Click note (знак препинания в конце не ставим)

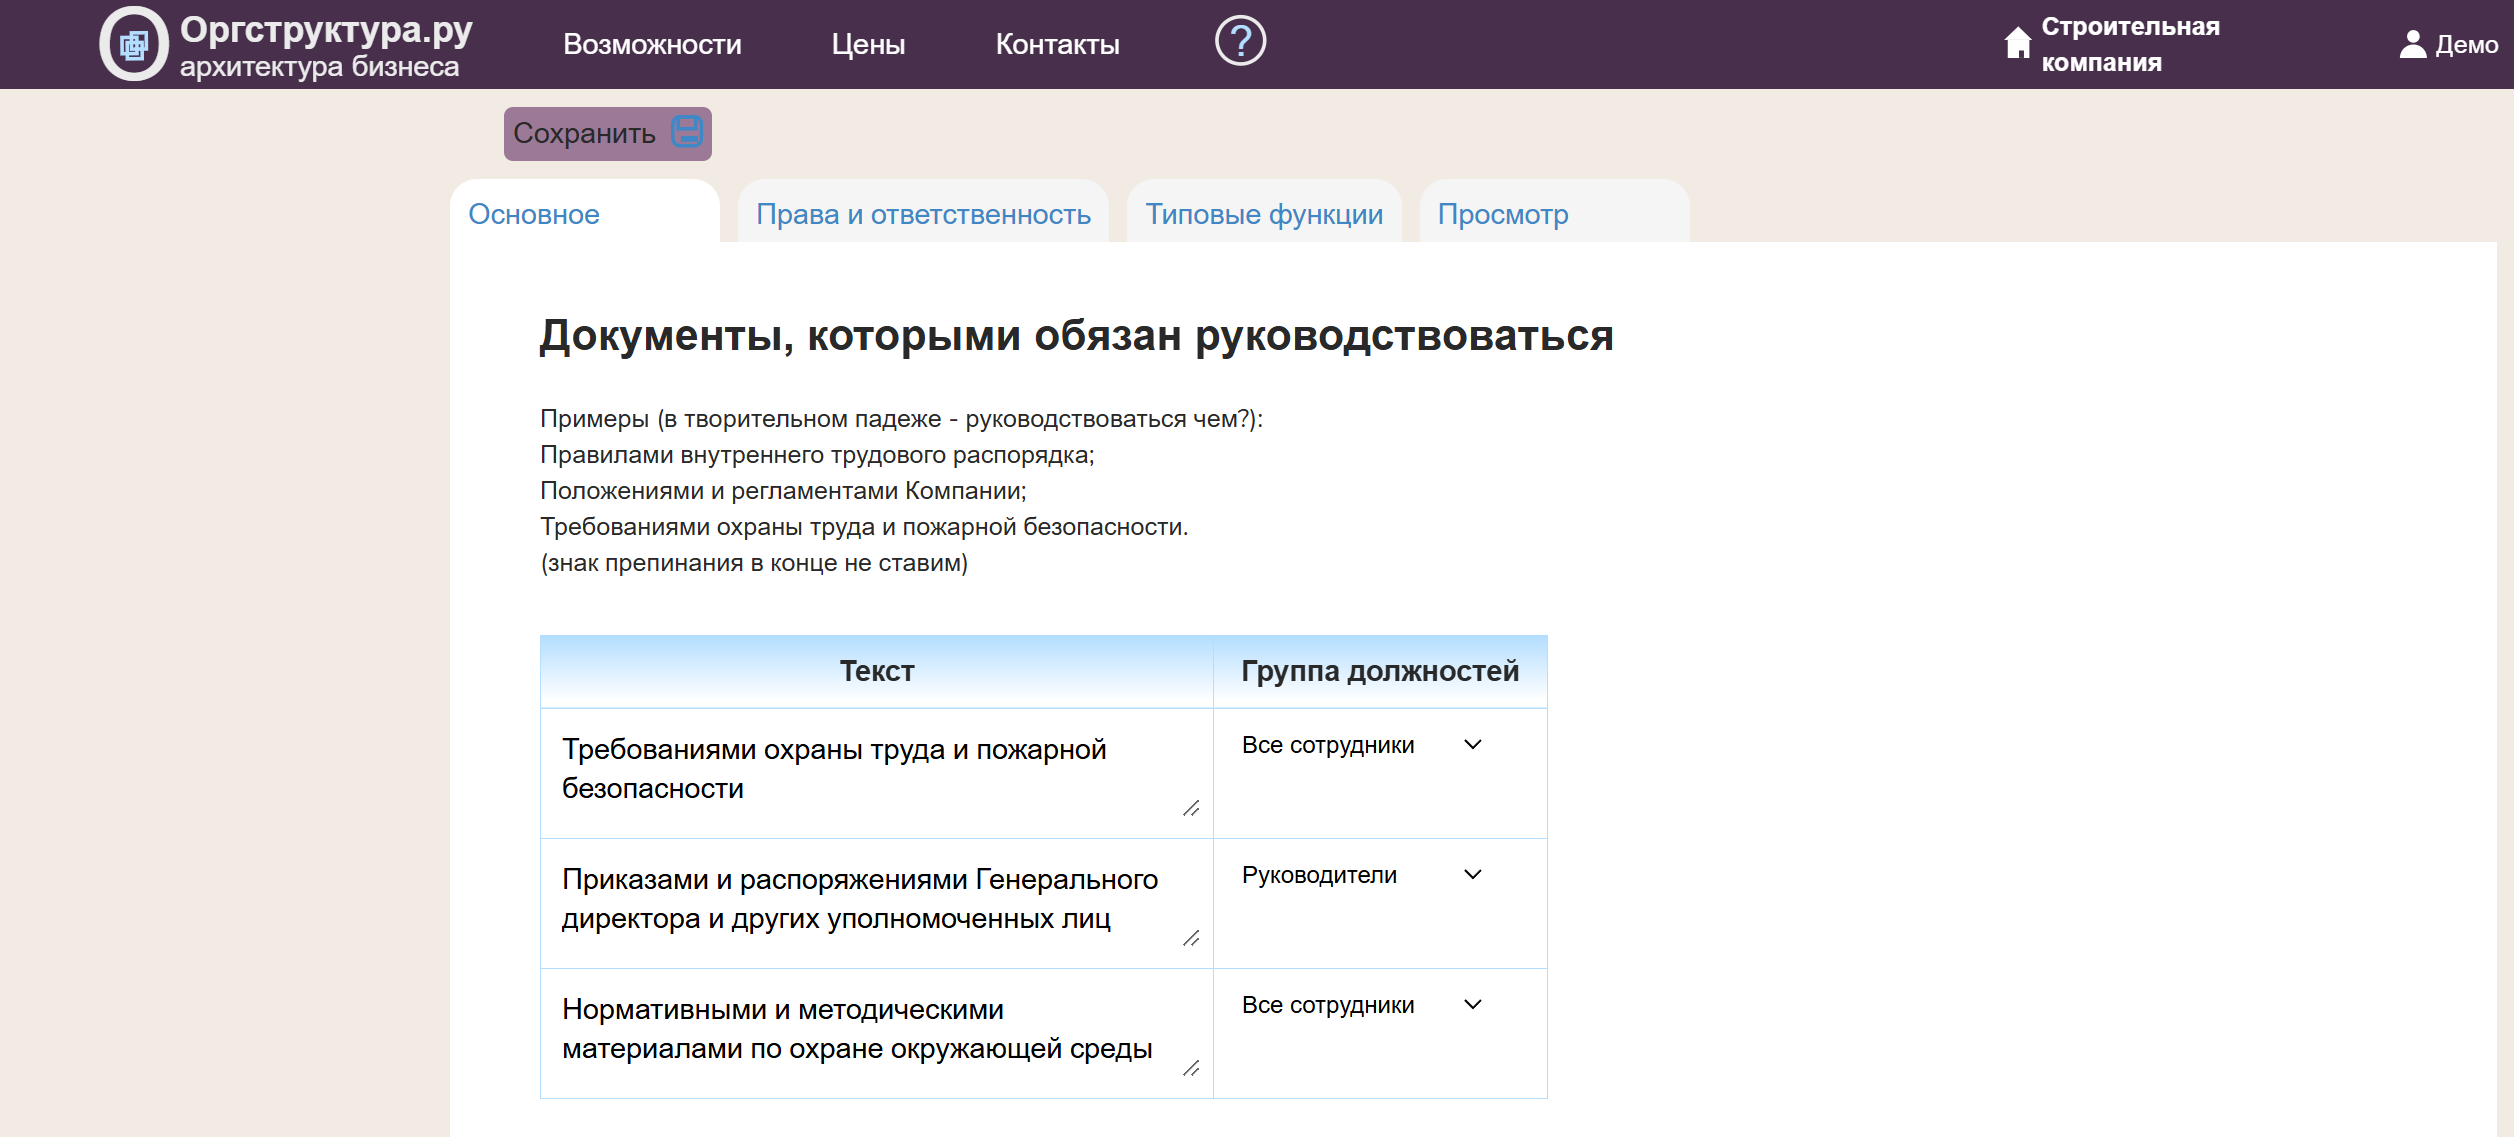click(x=754, y=563)
